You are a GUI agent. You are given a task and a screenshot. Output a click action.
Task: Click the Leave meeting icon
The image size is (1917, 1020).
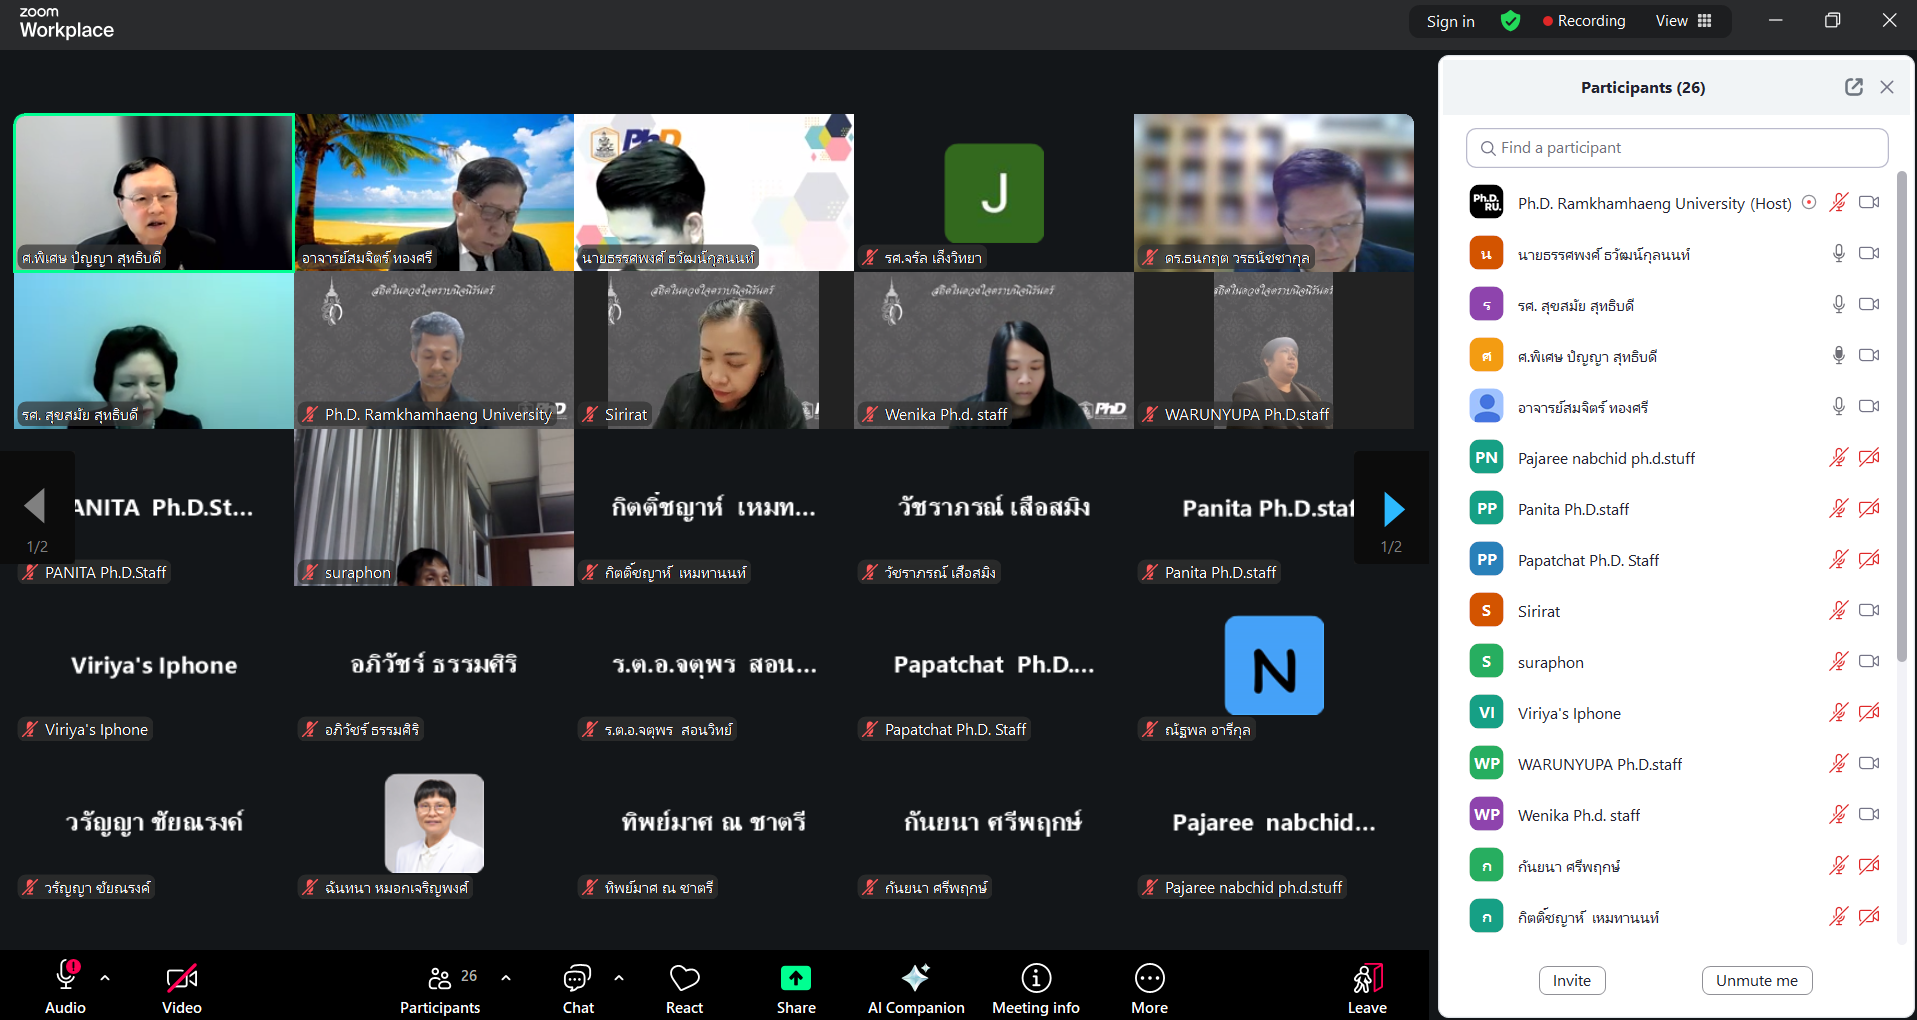coord(1367,978)
